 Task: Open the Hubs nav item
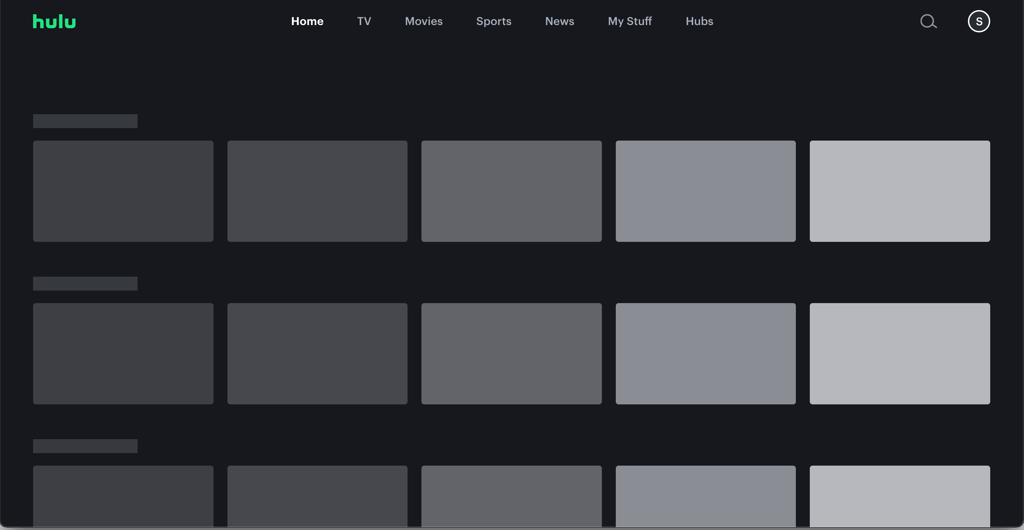pos(699,22)
